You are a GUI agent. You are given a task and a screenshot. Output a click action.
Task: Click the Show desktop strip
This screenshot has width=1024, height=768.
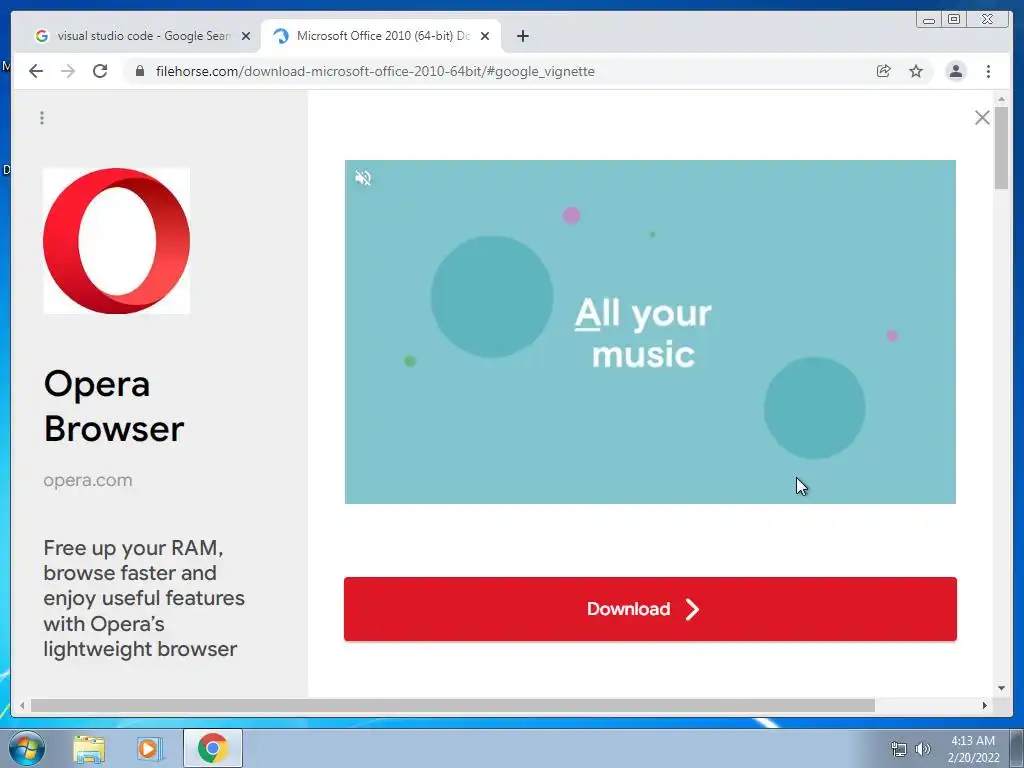1017,748
